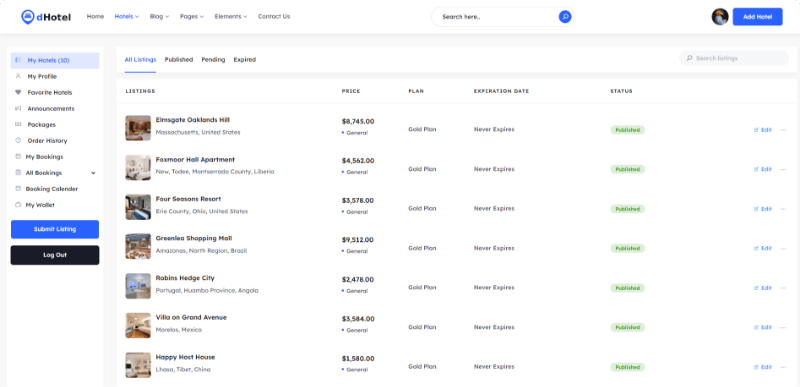This screenshot has width=800, height=387.
Task: Switch to the Expired tab
Action: (245, 60)
